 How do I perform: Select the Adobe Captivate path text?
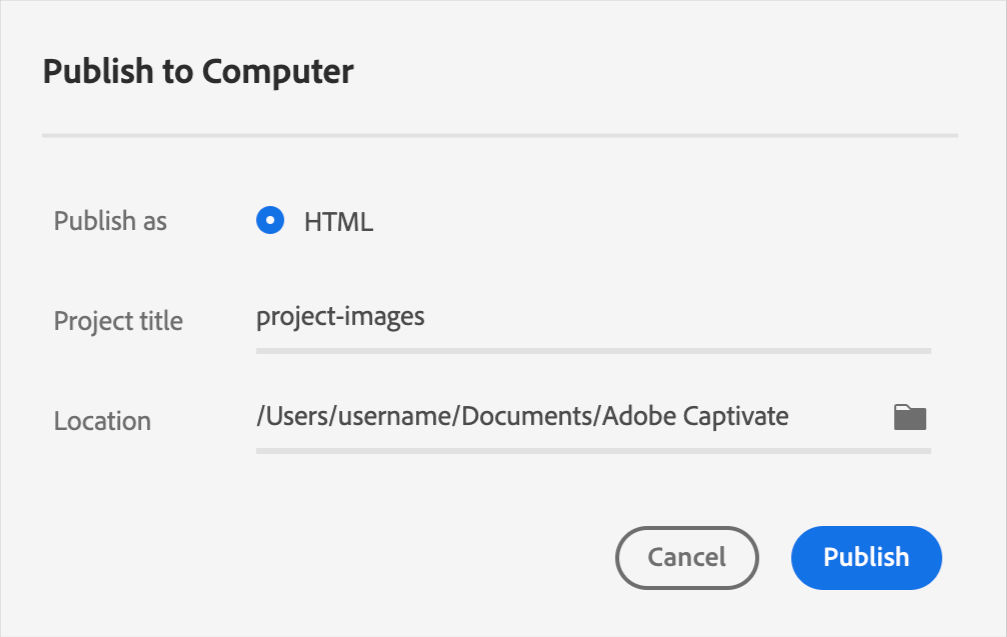click(x=522, y=416)
